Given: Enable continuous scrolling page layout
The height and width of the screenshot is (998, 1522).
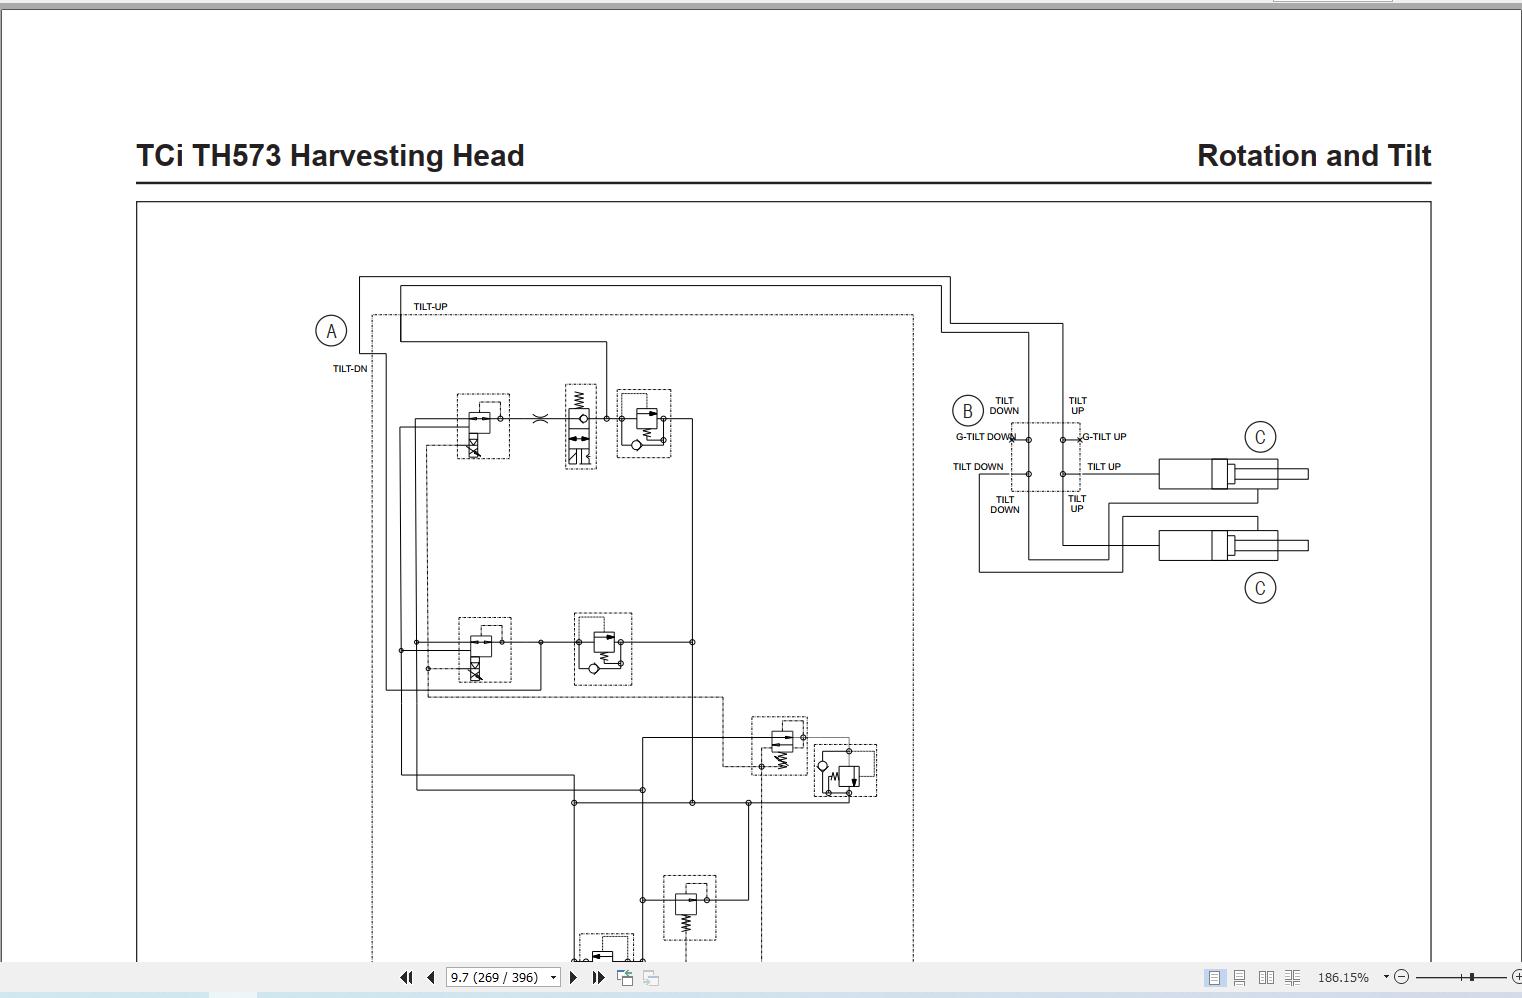Looking at the screenshot, I should click(x=1241, y=976).
